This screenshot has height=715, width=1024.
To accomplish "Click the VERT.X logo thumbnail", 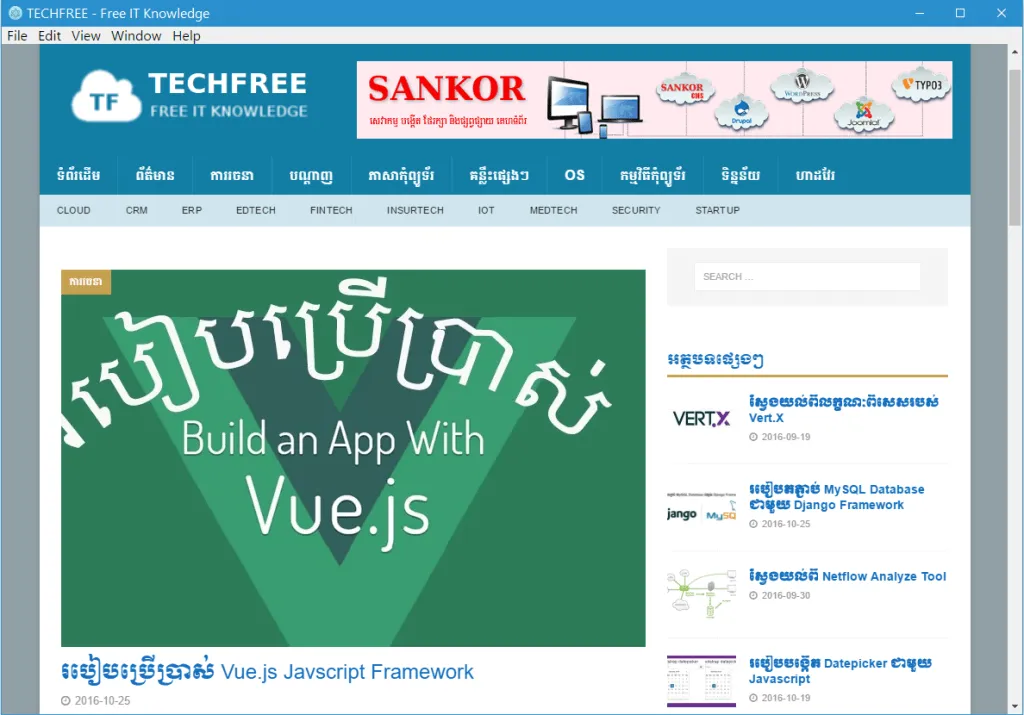I will tap(701, 419).
